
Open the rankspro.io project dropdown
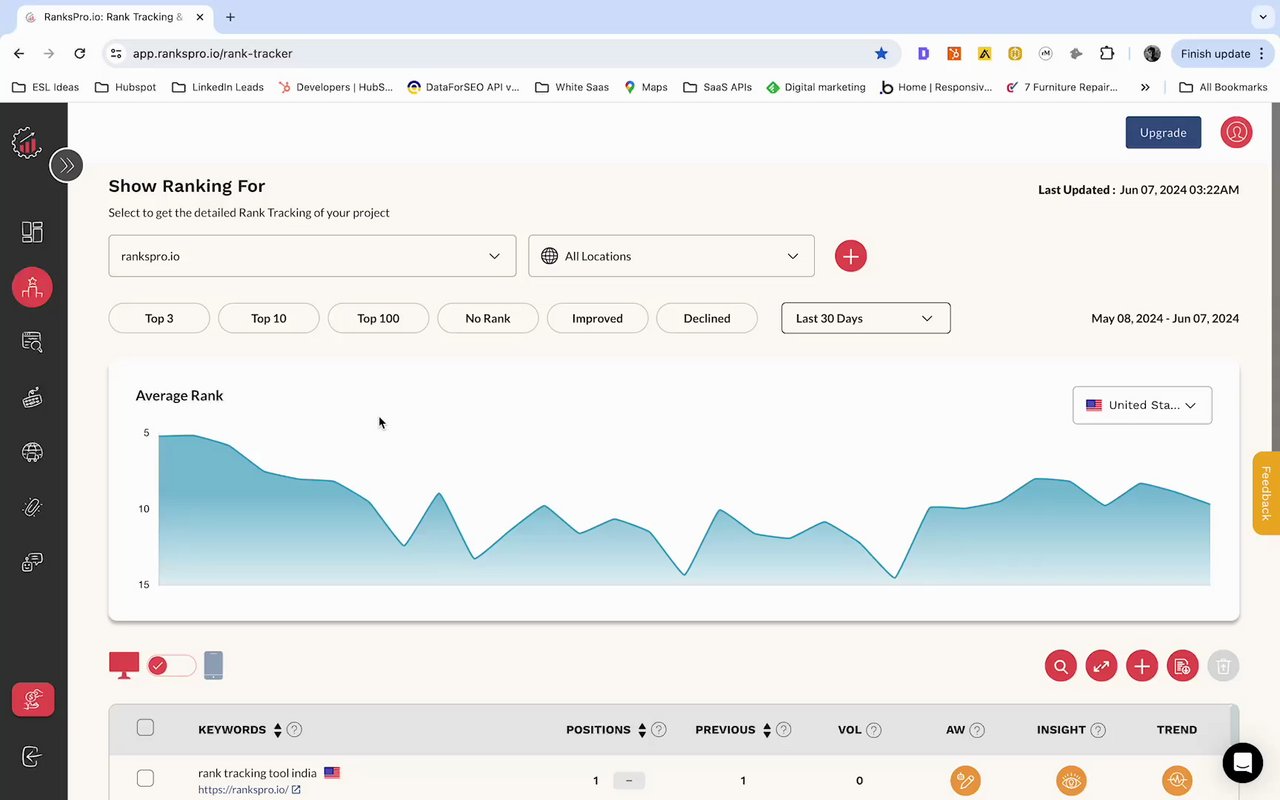pos(312,256)
